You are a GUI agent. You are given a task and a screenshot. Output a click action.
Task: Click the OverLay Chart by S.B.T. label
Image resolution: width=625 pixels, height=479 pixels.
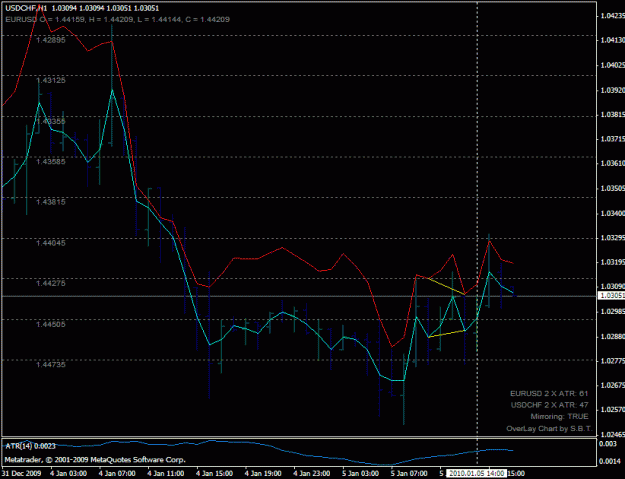tap(549, 429)
